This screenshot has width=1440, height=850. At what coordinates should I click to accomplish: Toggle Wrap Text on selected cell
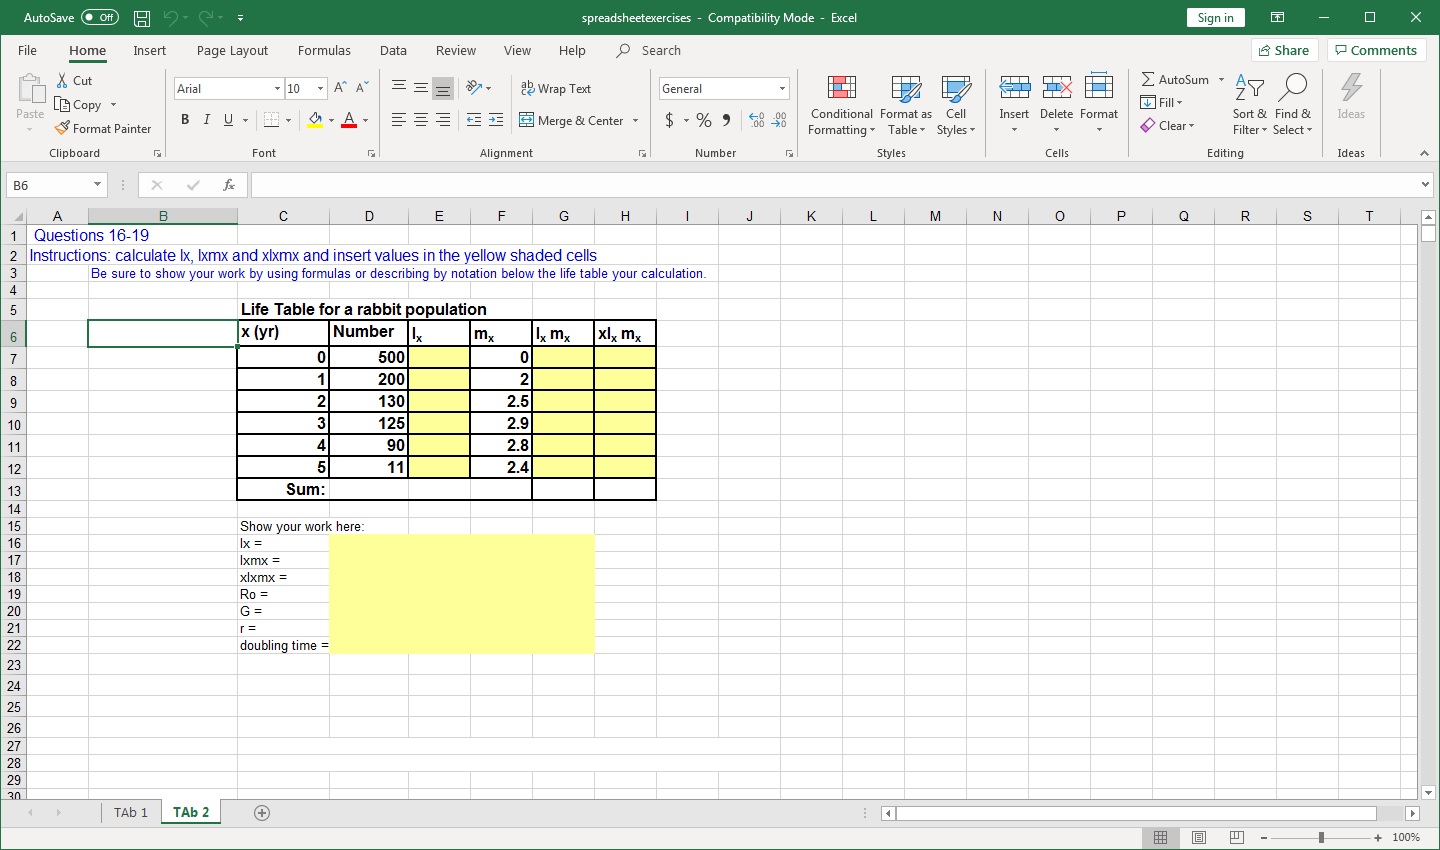point(556,88)
